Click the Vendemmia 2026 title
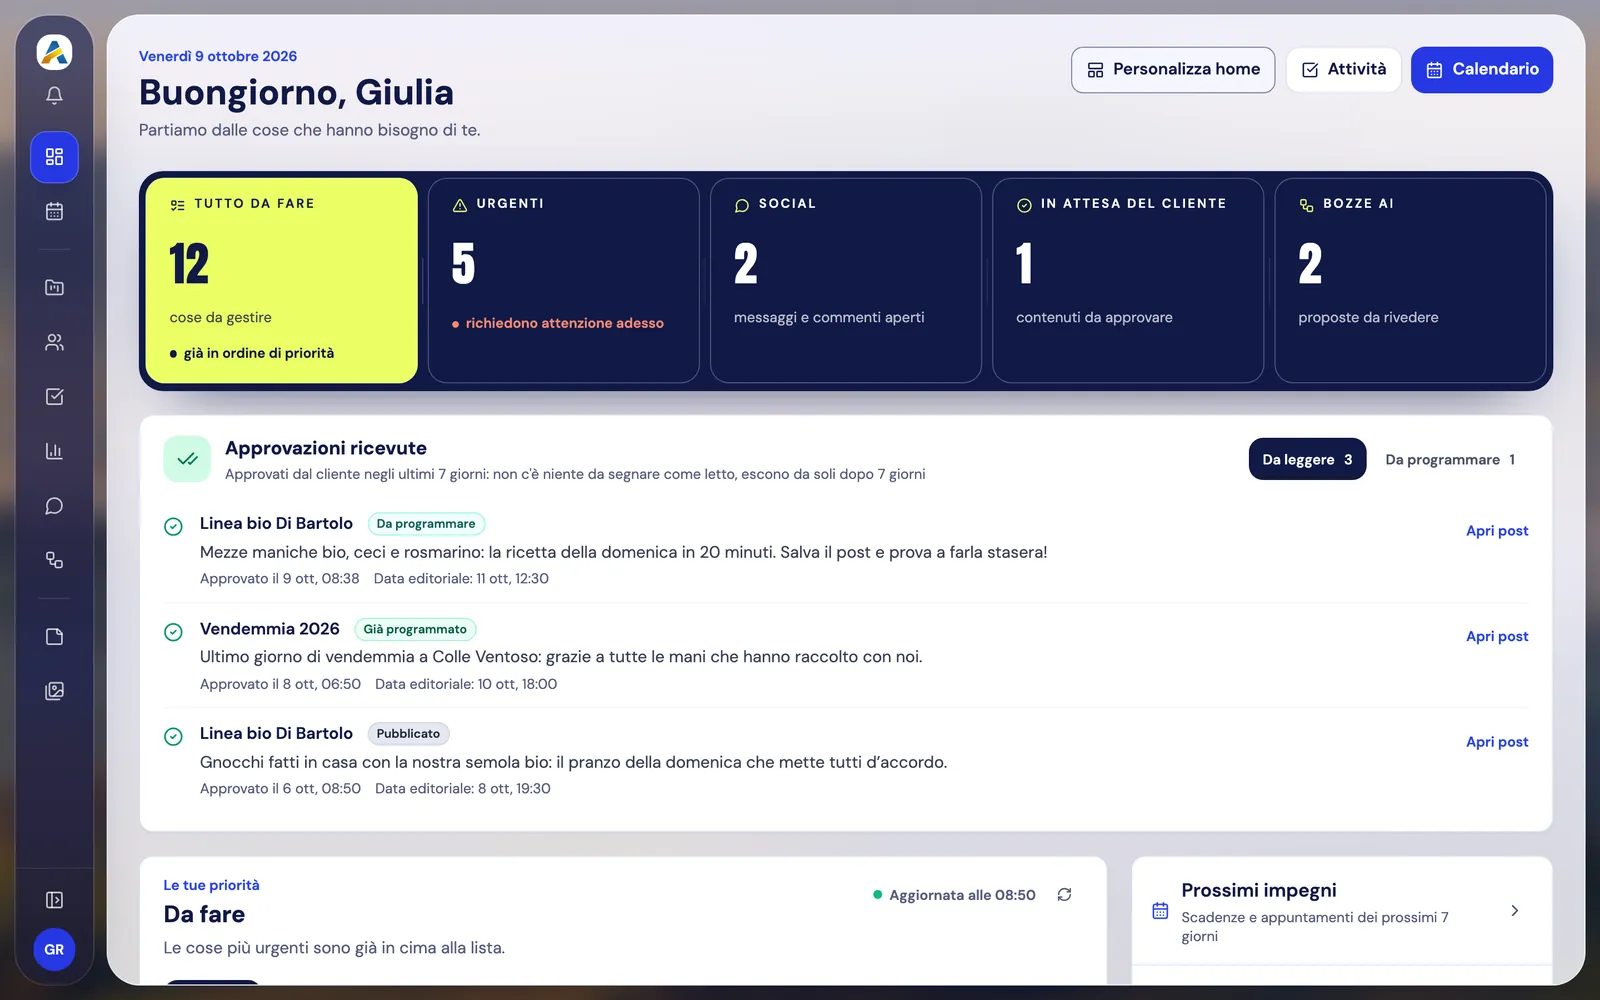Screen dimensions: 1600x1000 tap(270, 629)
